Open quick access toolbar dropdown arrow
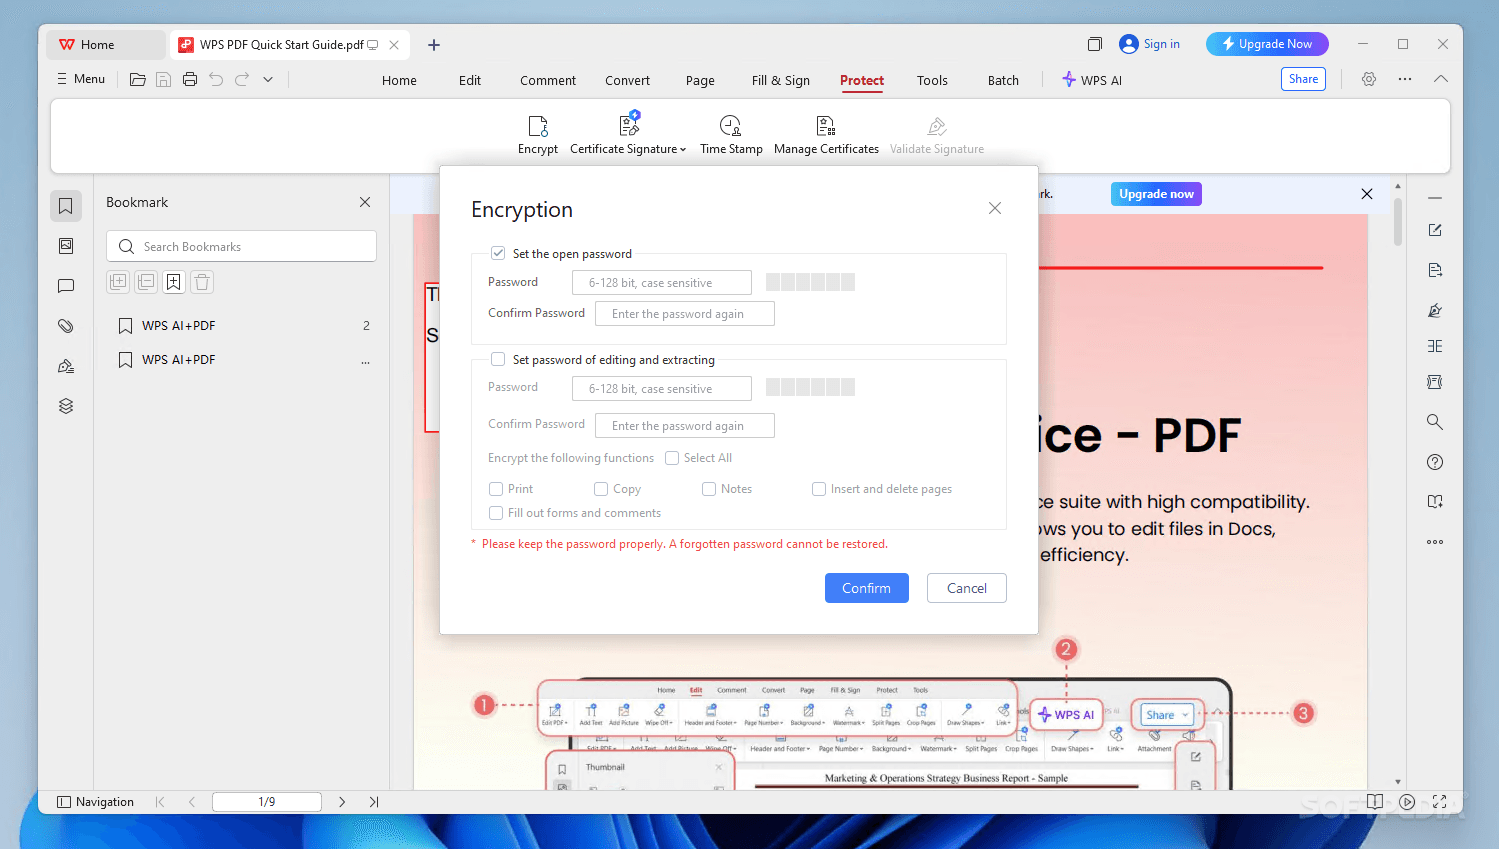 pos(268,80)
